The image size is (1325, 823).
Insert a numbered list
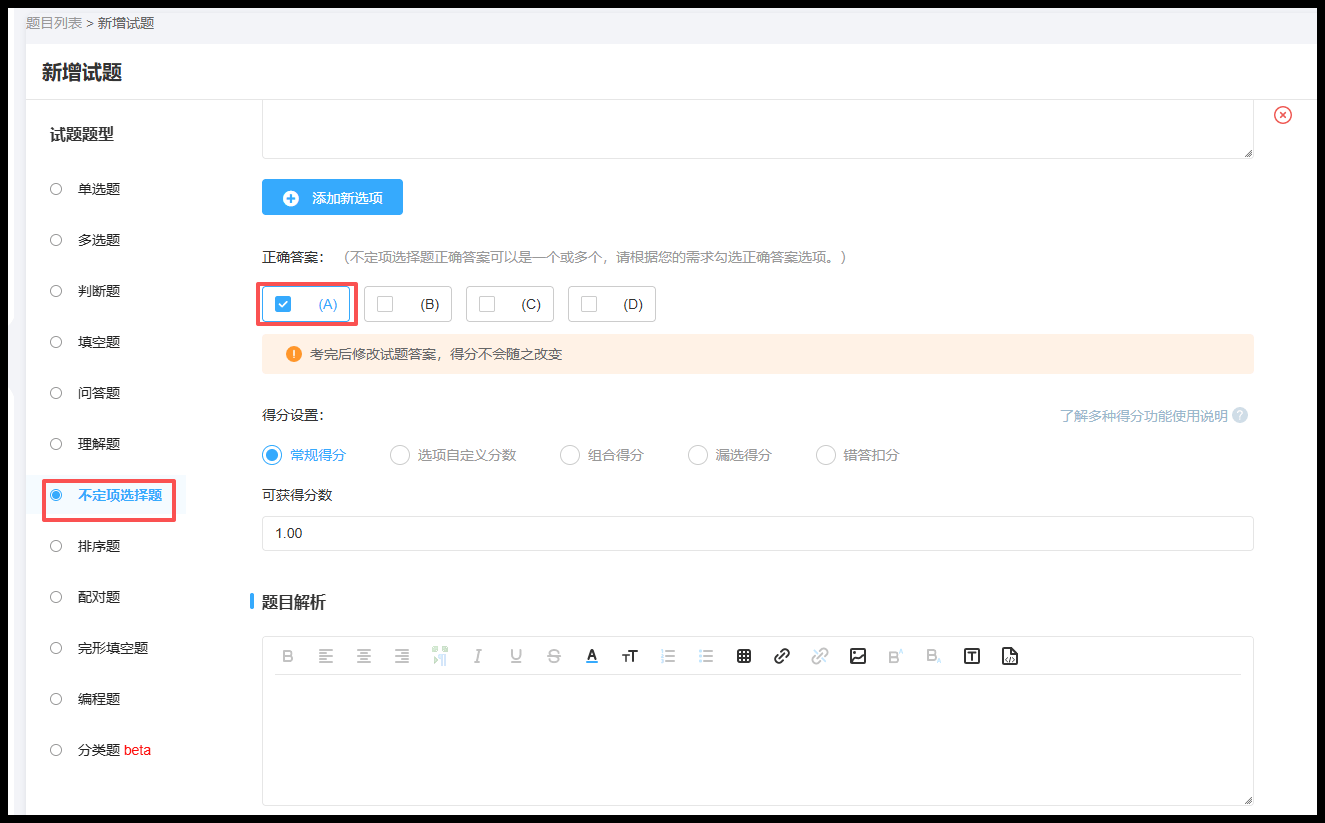click(x=668, y=656)
